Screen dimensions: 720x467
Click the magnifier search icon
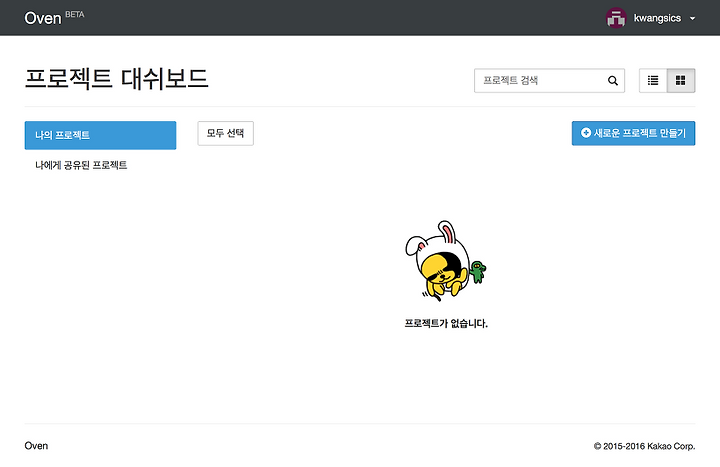coord(613,80)
